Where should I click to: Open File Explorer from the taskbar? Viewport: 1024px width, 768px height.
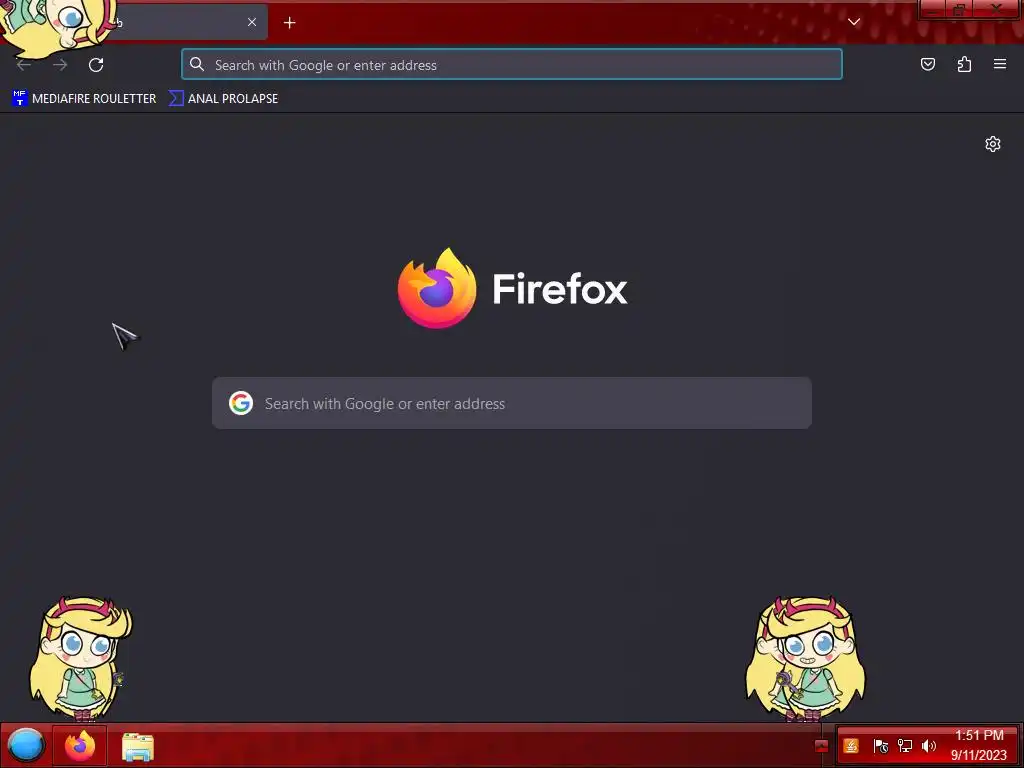(137, 747)
